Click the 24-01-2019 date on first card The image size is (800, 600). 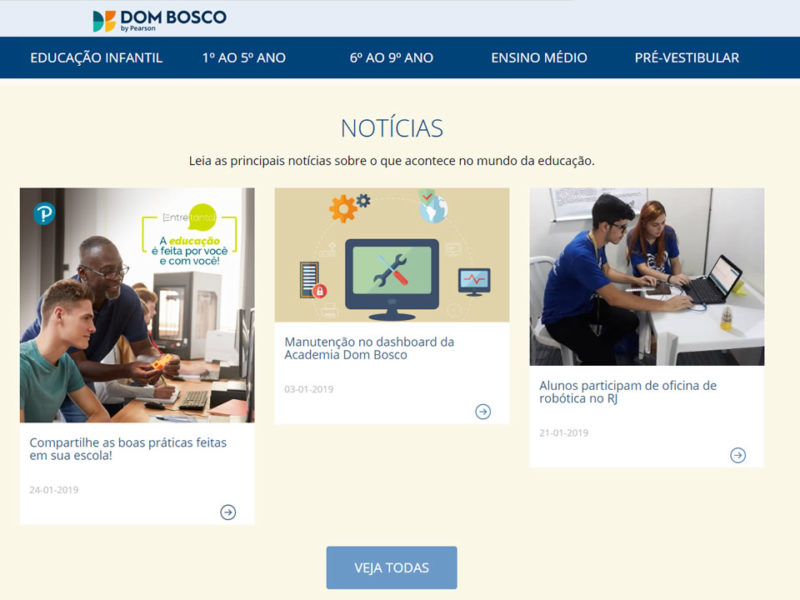54,490
